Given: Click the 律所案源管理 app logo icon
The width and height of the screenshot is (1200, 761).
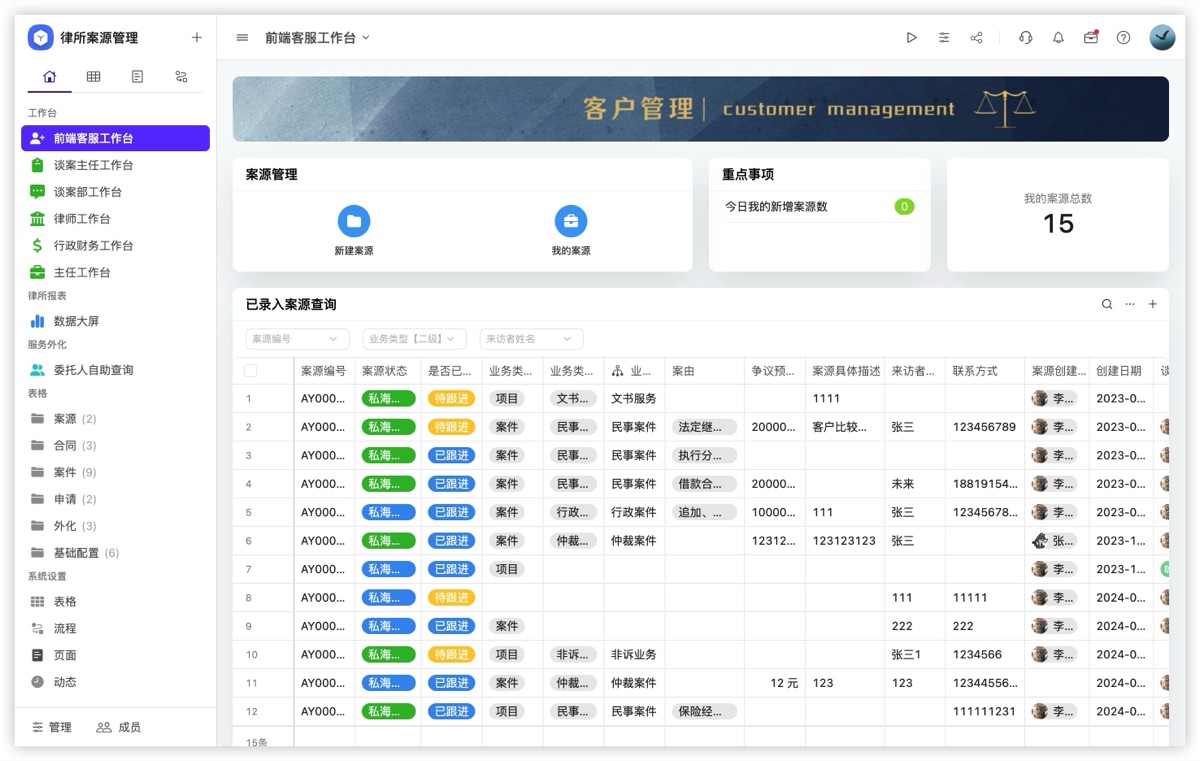Looking at the screenshot, I should (40, 38).
